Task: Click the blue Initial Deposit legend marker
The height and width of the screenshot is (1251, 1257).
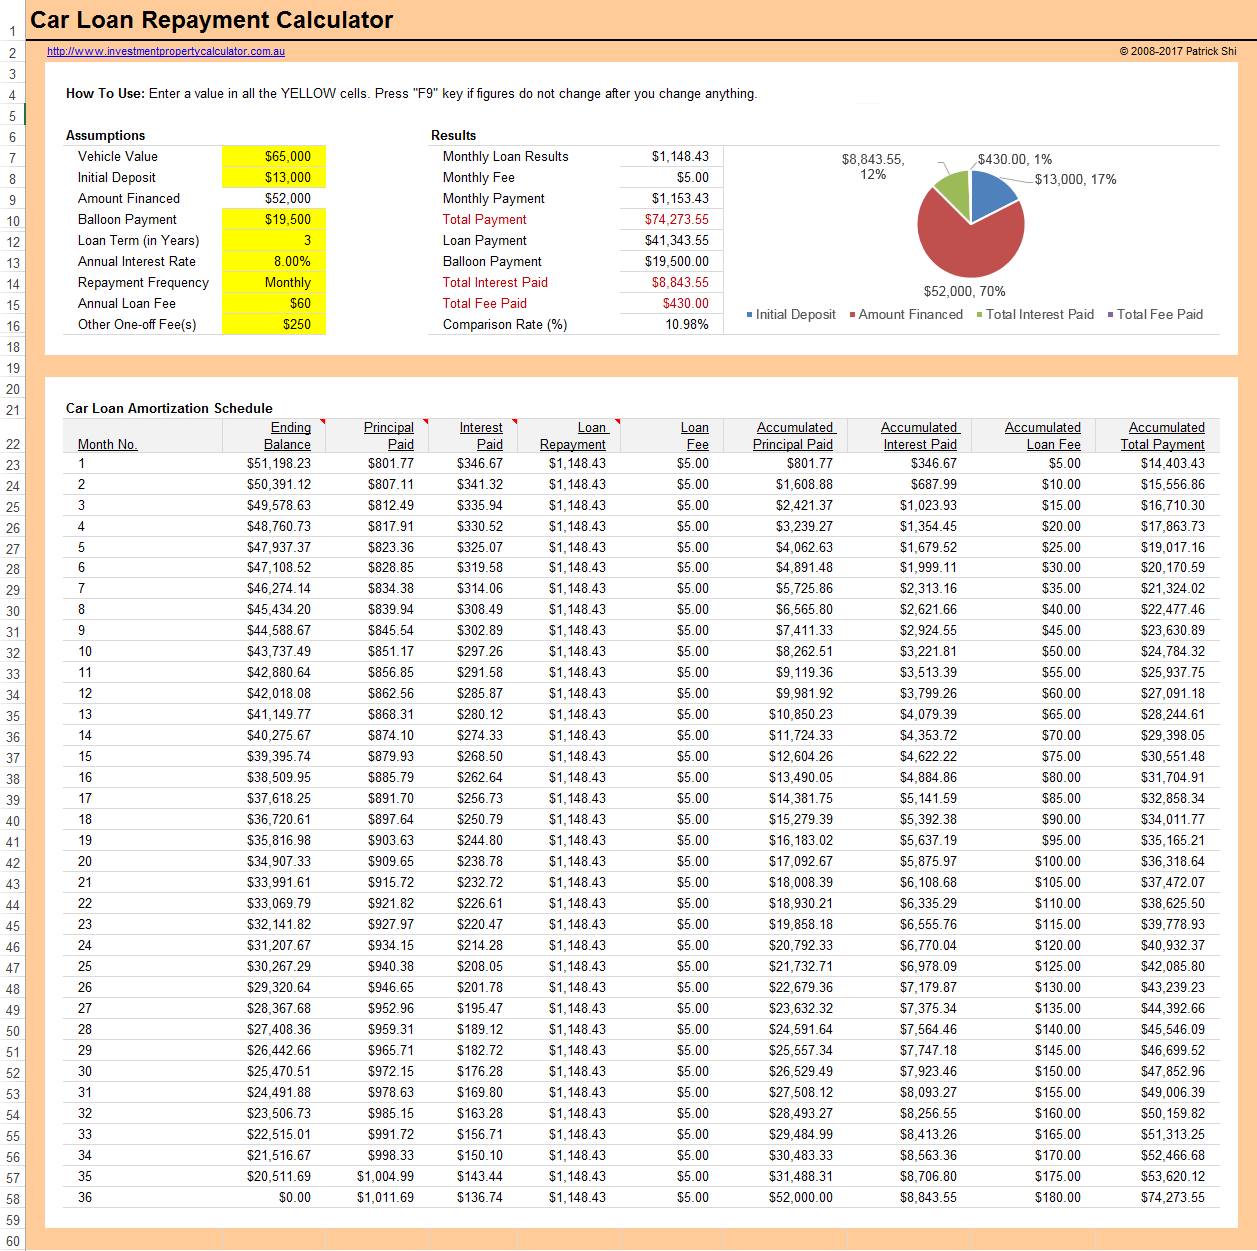Action: (x=749, y=315)
